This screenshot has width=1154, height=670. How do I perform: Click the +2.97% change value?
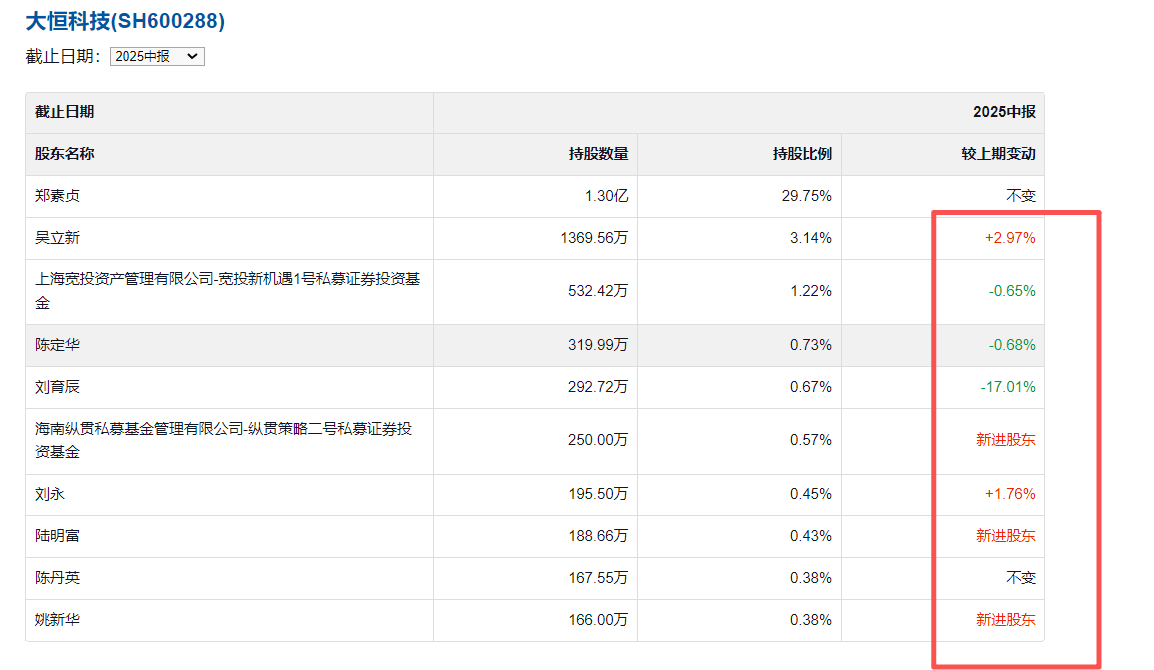coord(1010,238)
